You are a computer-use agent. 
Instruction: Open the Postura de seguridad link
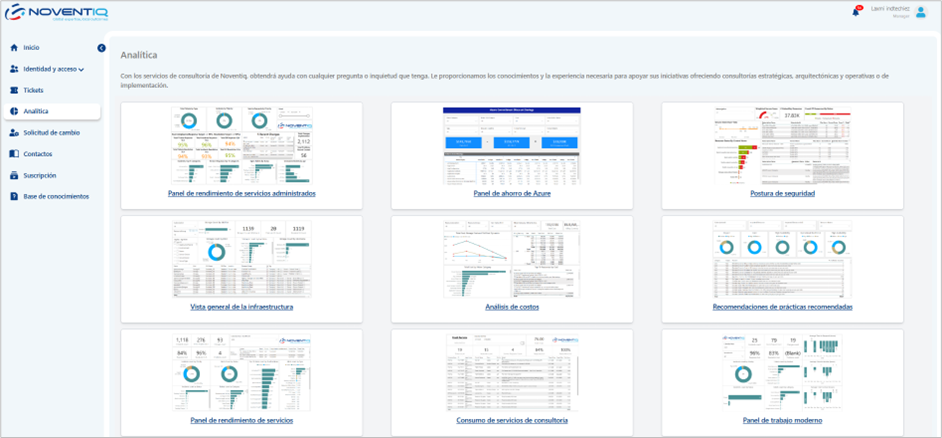click(x=782, y=193)
